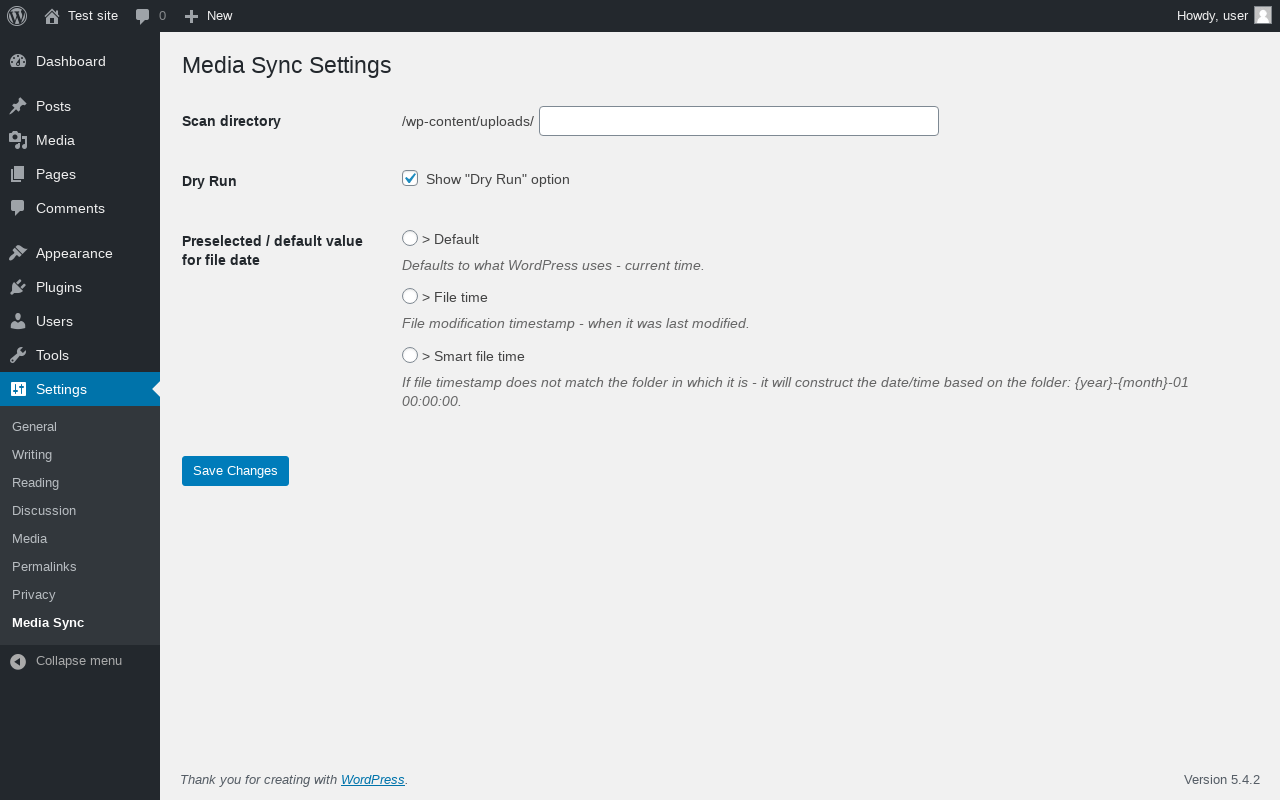The height and width of the screenshot is (800, 1280).
Task: Click the Users person icon
Action: pyautogui.click(x=18, y=321)
